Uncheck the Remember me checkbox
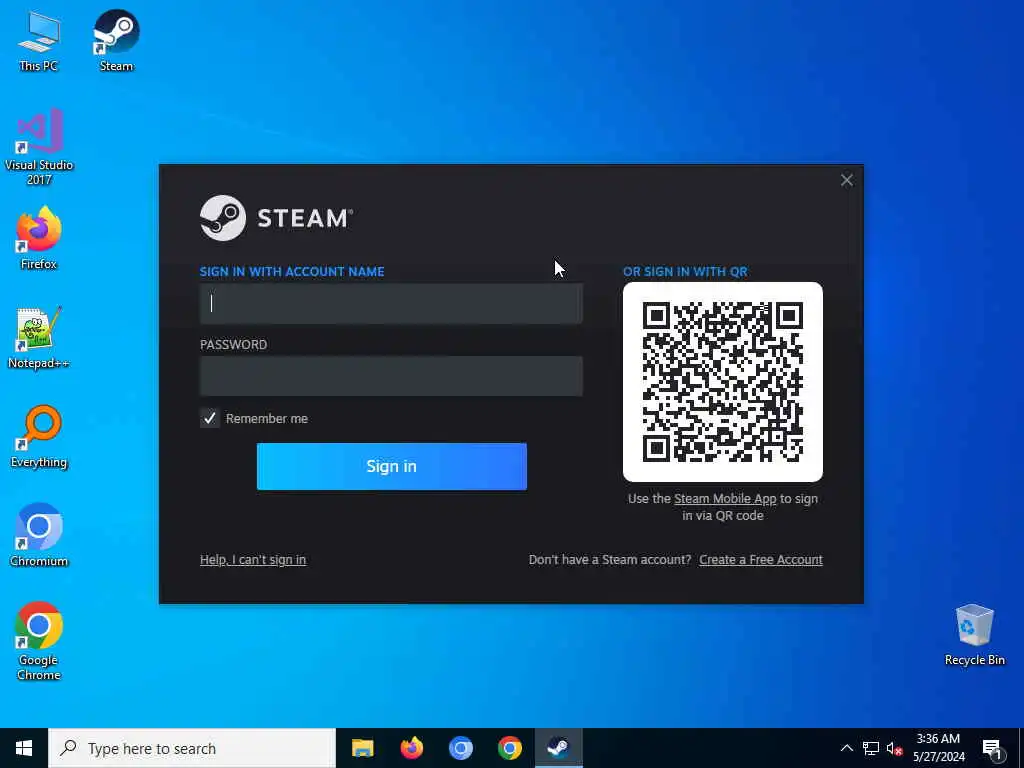1024x768 pixels. coord(210,419)
